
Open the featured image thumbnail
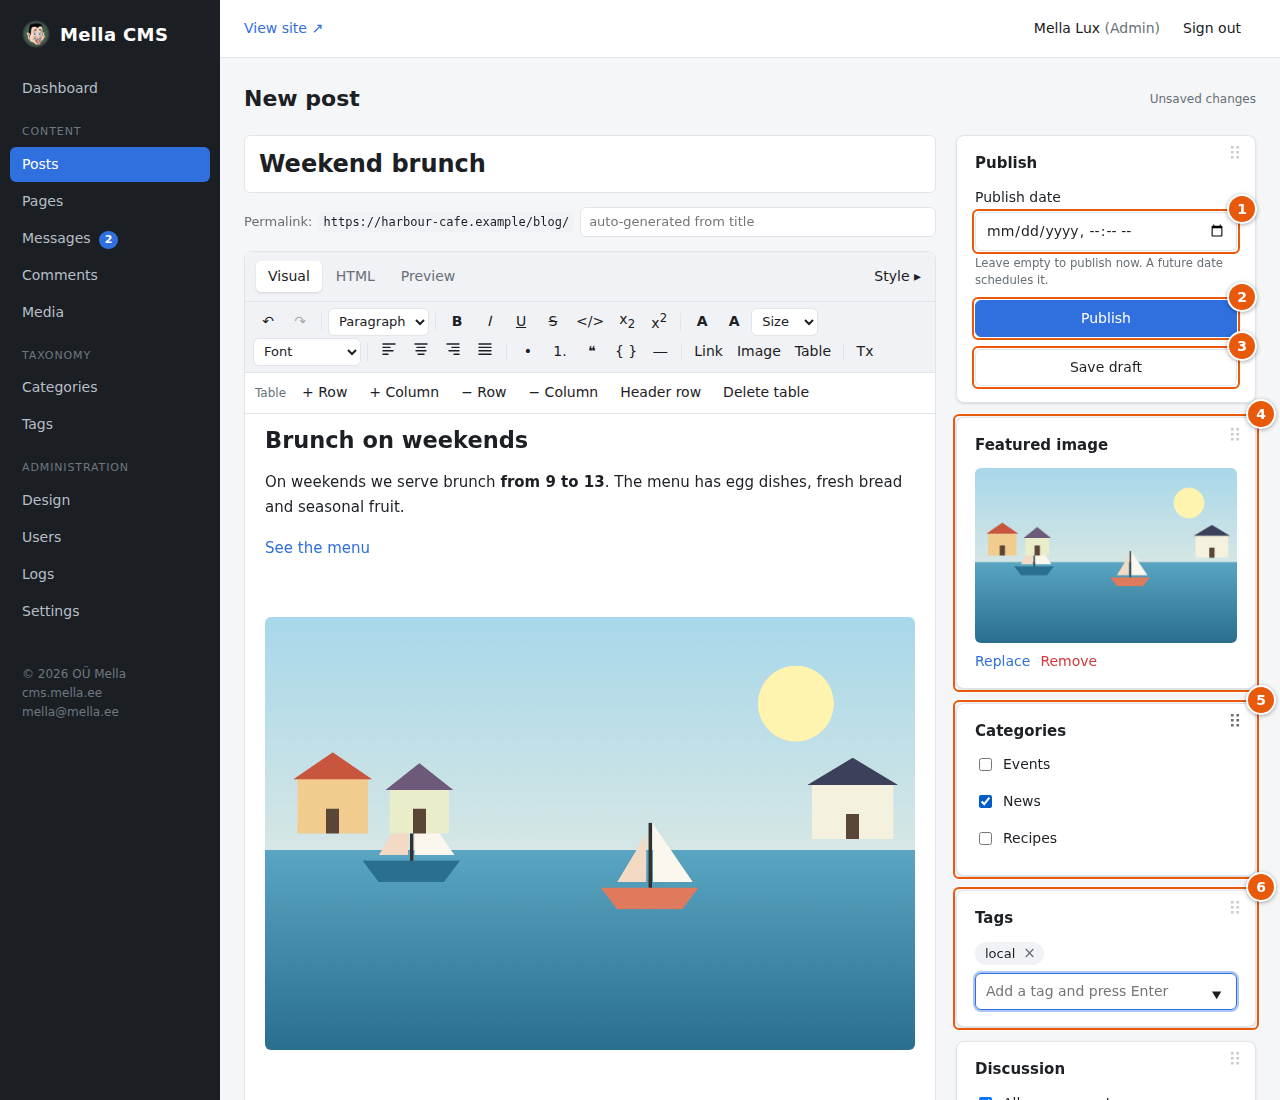pyautogui.click(x=1106, y=555)
